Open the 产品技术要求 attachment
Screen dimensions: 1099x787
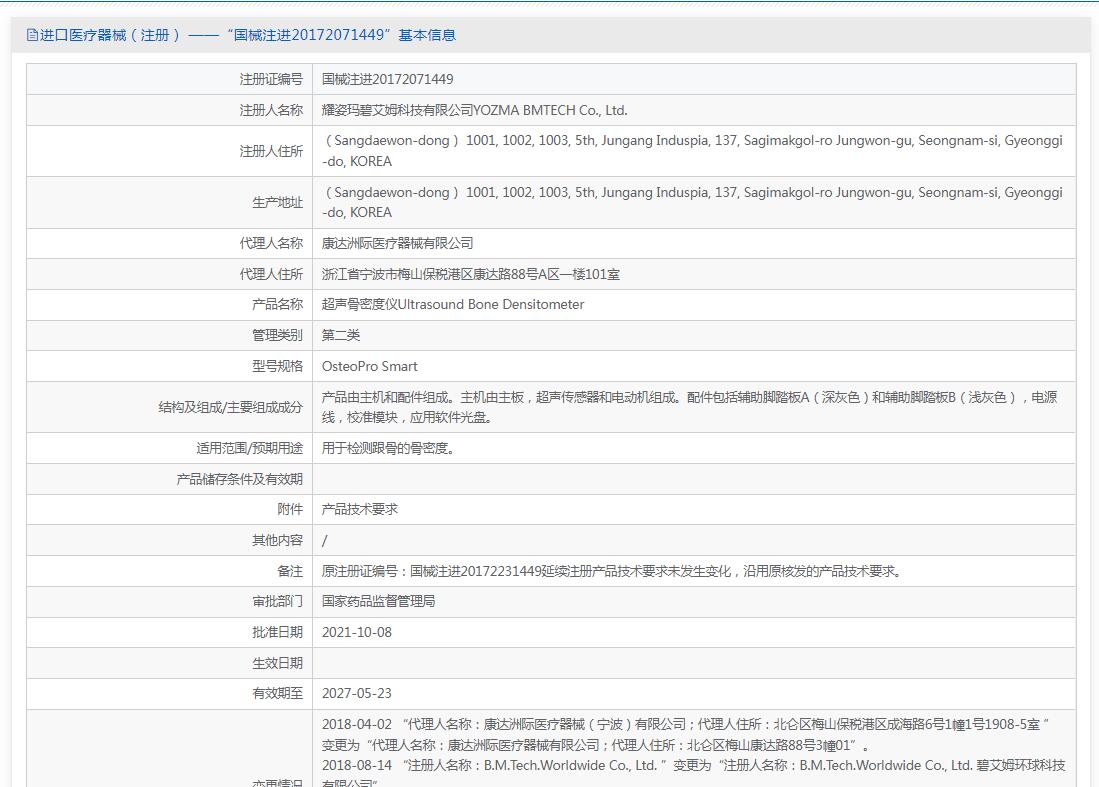(359, 510)
